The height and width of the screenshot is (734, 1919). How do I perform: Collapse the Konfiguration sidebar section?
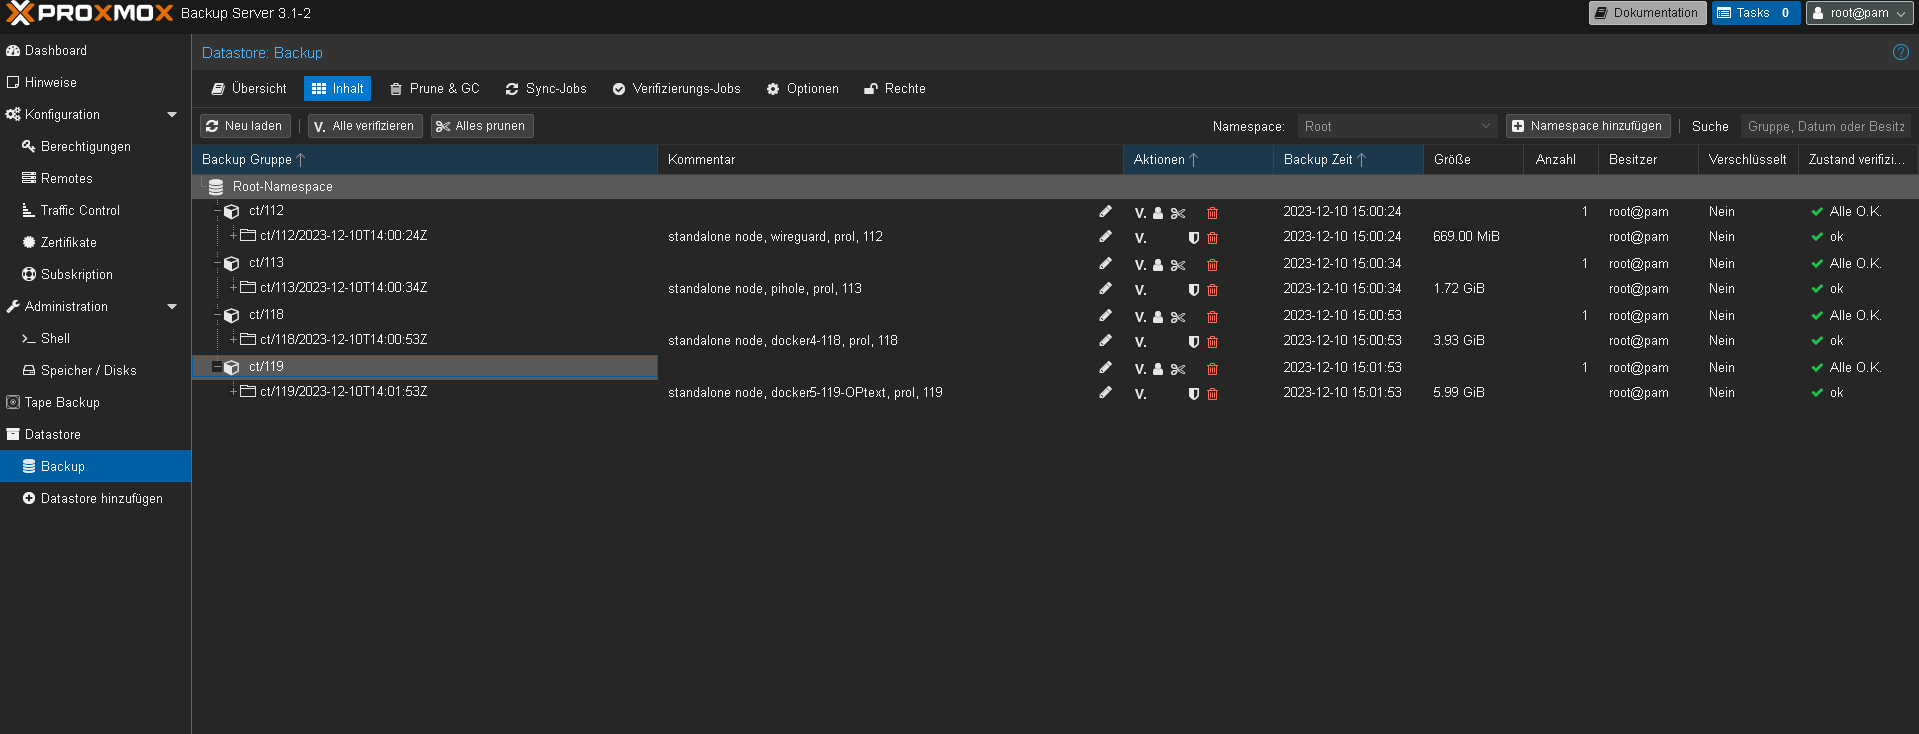(x=172, y=115)
